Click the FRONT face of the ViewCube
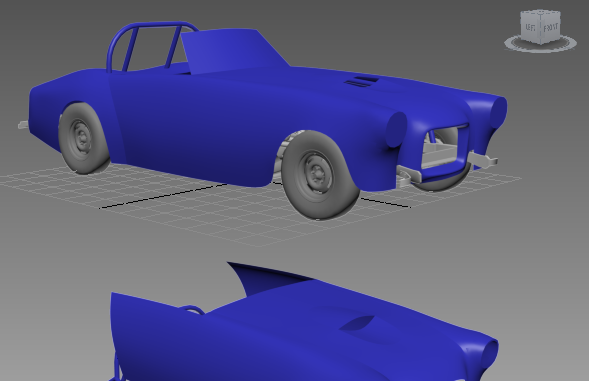589x381 pixels. point(551,28)
